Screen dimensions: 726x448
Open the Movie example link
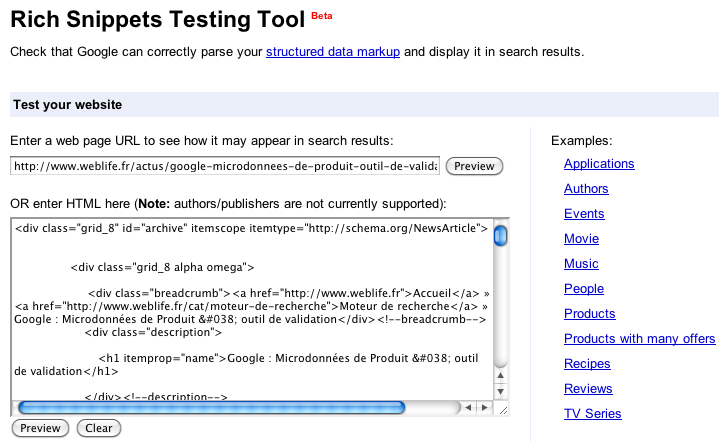click(x=581, y=239)
